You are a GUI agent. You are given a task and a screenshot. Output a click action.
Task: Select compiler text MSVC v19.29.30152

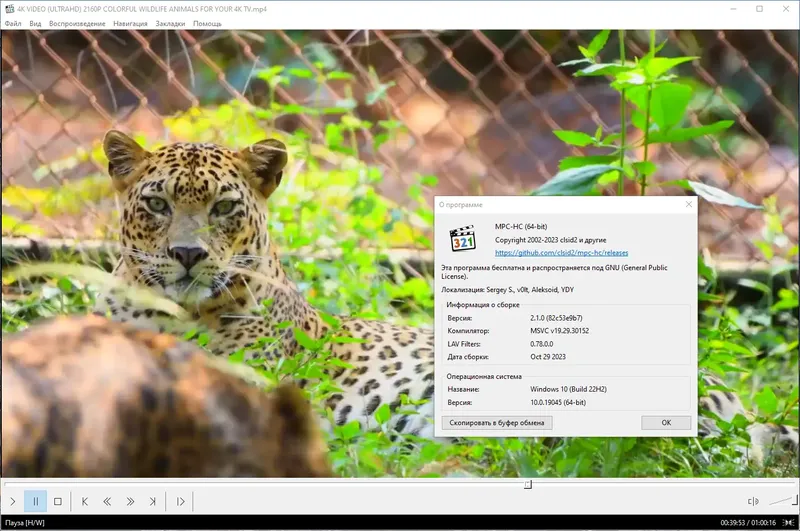pos(559,331)
